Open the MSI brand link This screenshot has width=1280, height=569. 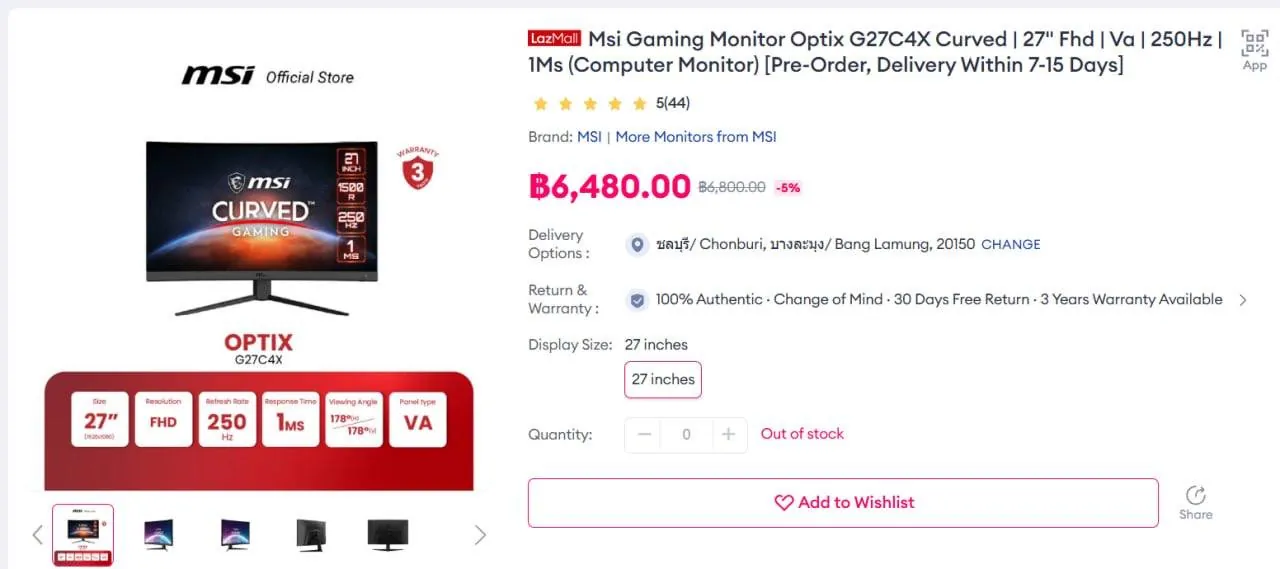coord(589,137)
